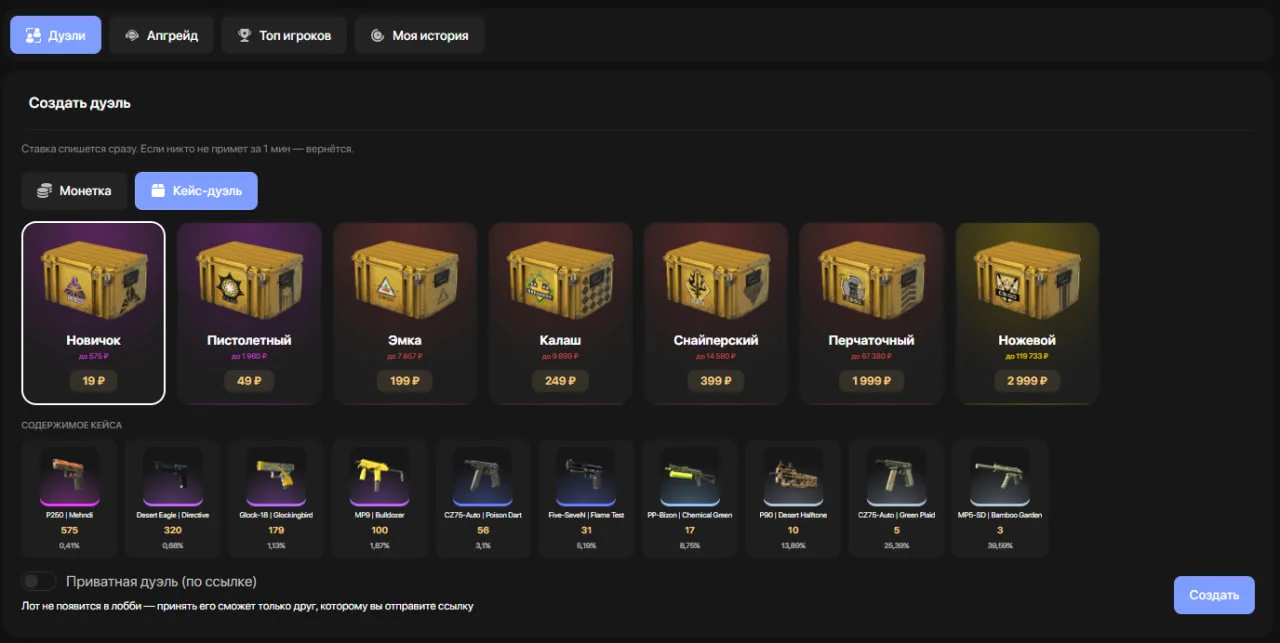Viewport: 1280px width, 643px height.
Task: Click the Desert Eagle | Directive skin image
Action: [x=173, y=476]
